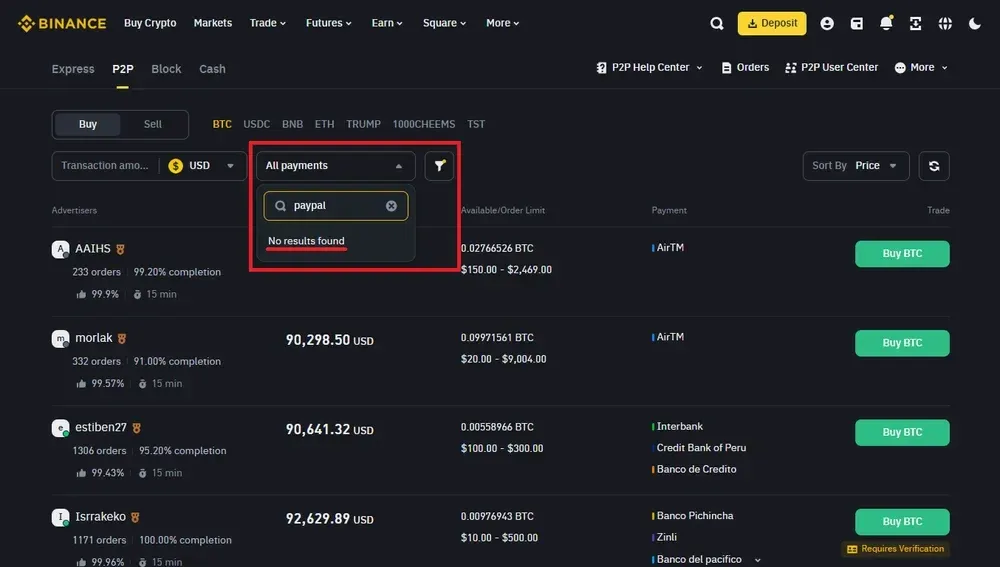Open the user profile icon
Image resolution: width=1000 pixels, height=567 pixels.
point(827,24)
